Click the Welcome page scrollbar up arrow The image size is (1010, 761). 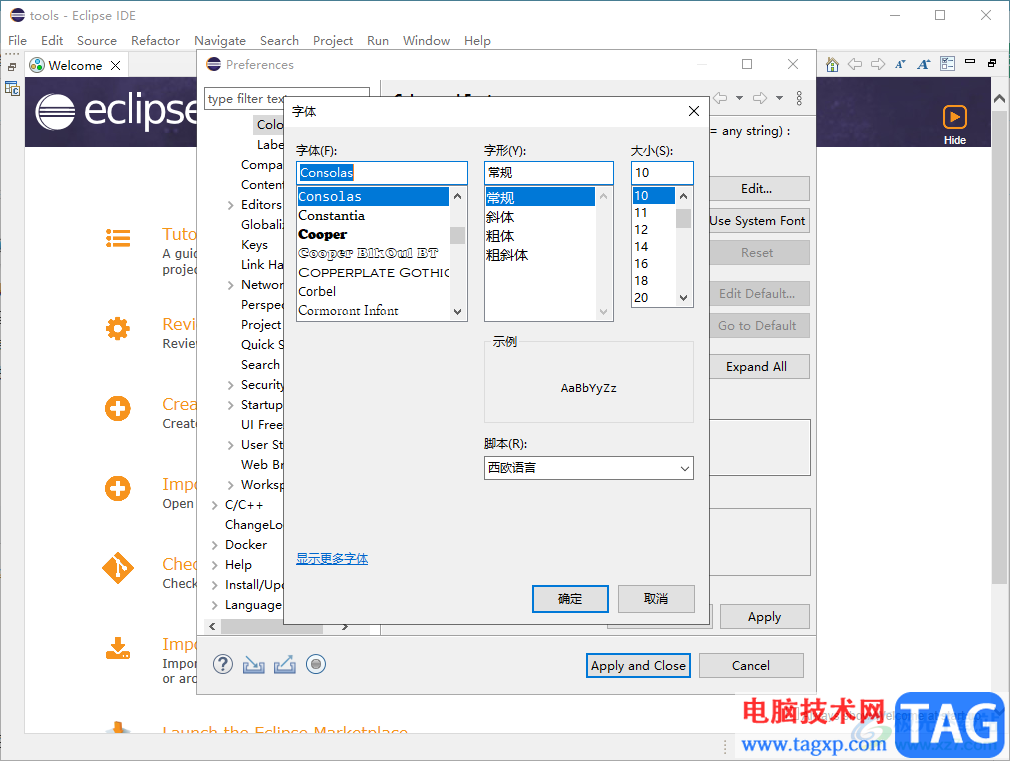[999, 99]
